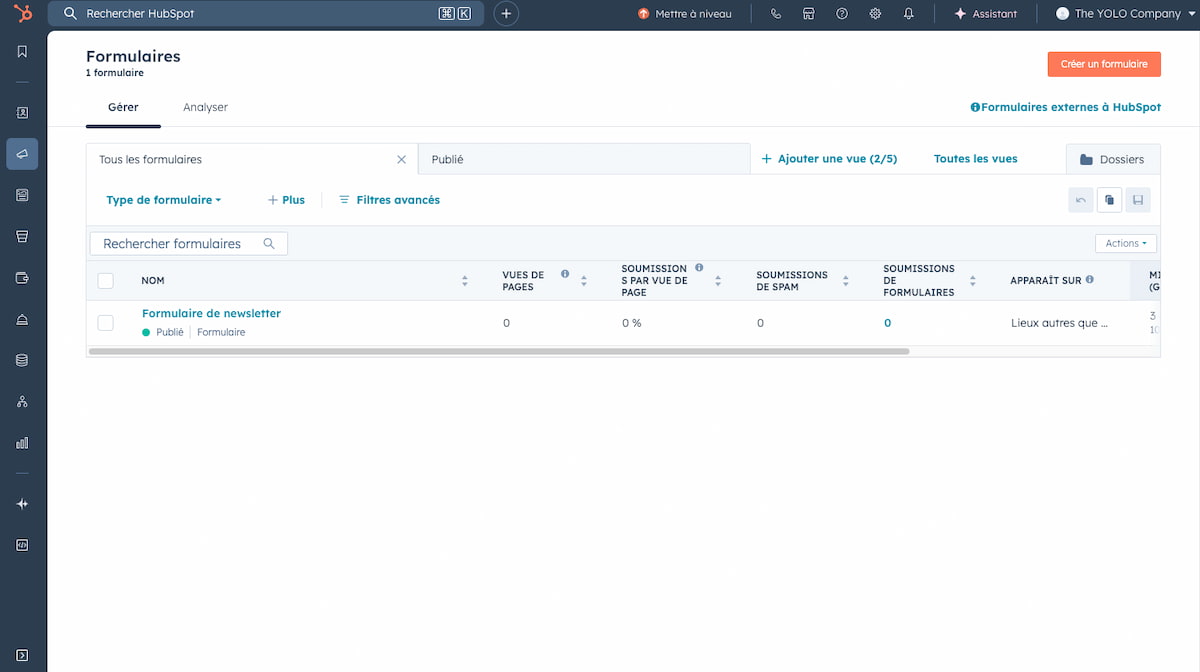
Task: Open the Breeze AI sparkle icon in sidebar
Action: [x=22, y=504]
